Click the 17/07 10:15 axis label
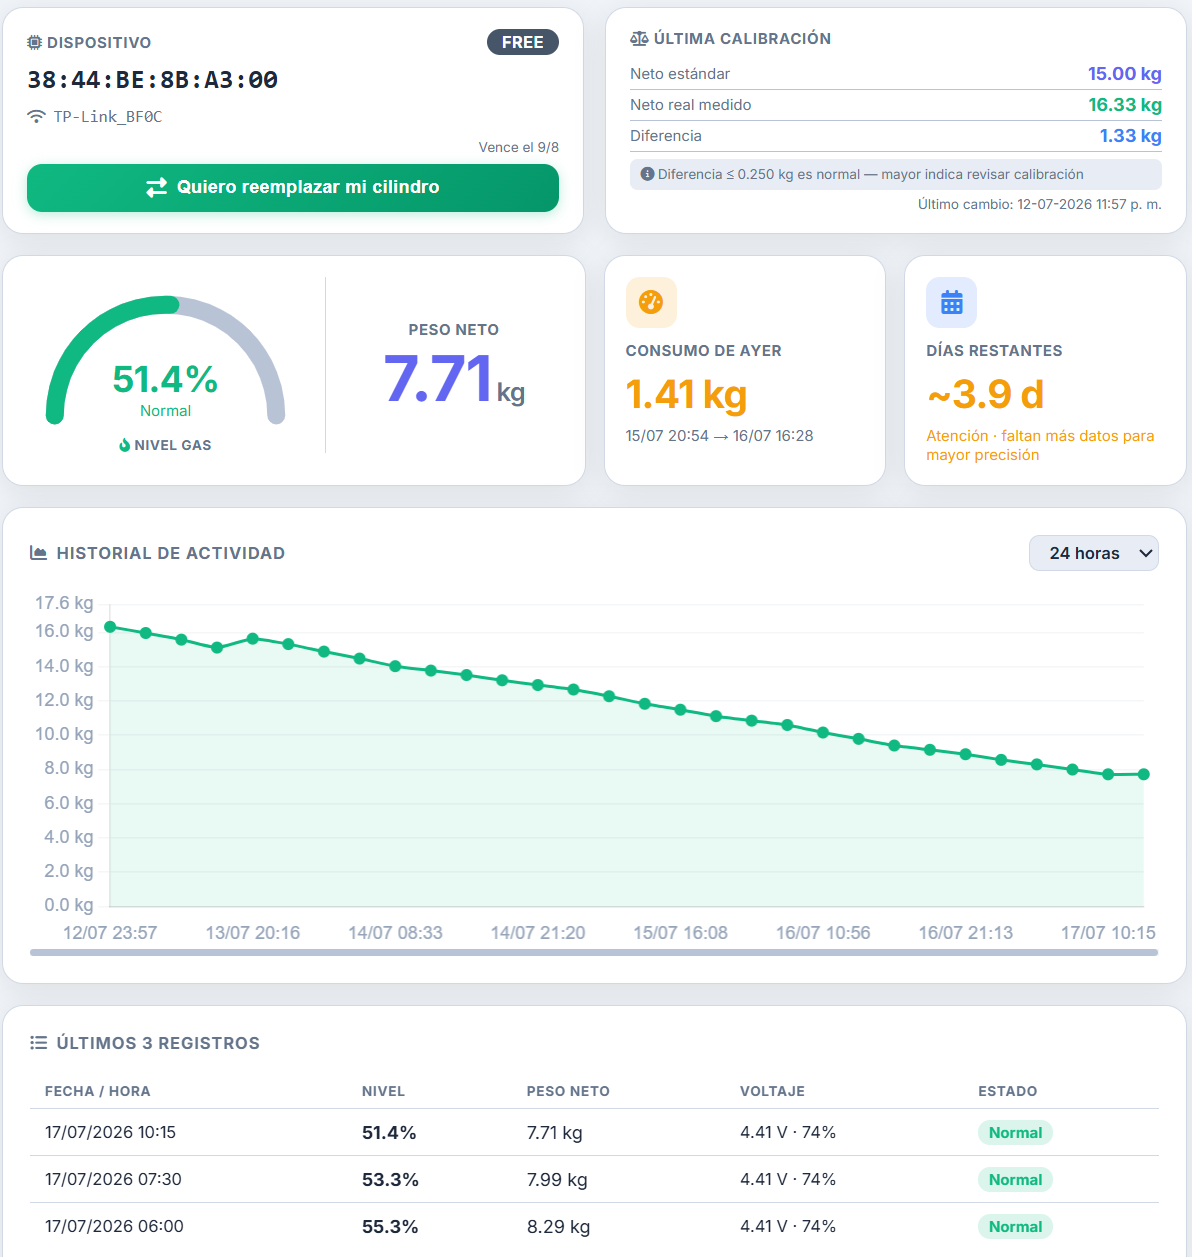This screenshot has height=1257, width=1192. pyautogui.click(x=1108, y=933)
